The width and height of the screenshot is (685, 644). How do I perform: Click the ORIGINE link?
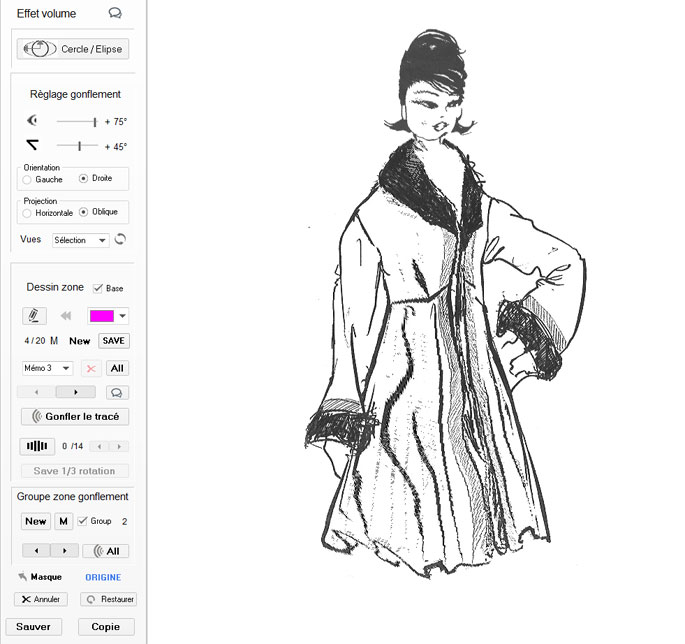click(103, 577)
